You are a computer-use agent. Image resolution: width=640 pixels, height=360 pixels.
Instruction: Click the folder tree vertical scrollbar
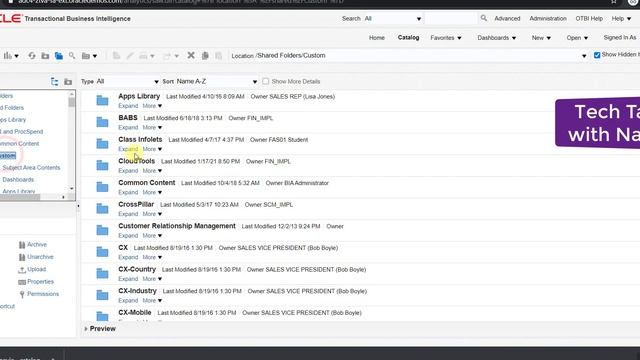tap(72, 141)
